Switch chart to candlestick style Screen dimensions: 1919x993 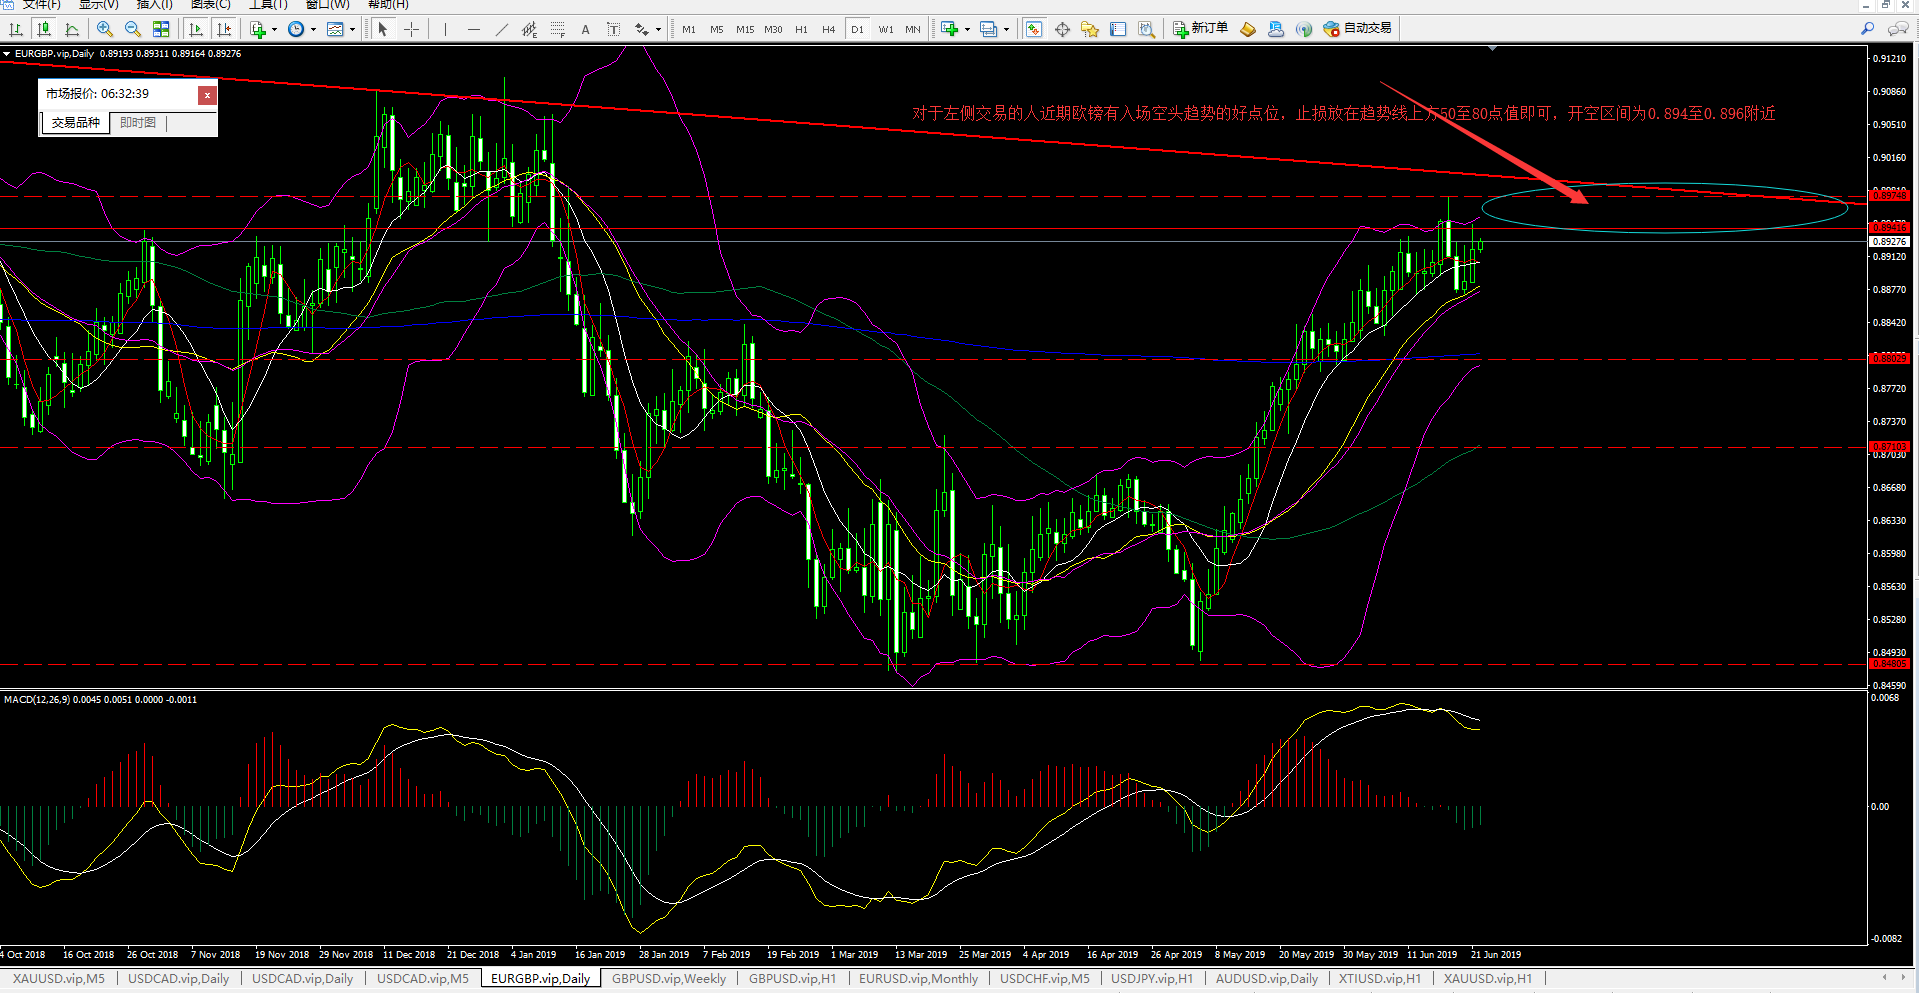coord(44,29)
